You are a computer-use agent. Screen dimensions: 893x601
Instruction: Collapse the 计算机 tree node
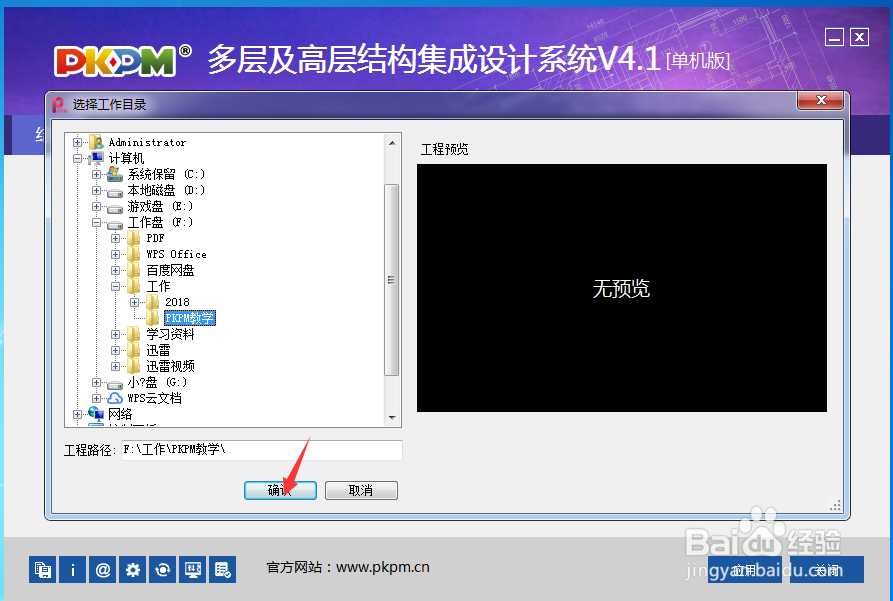click(x=77, y=158)
